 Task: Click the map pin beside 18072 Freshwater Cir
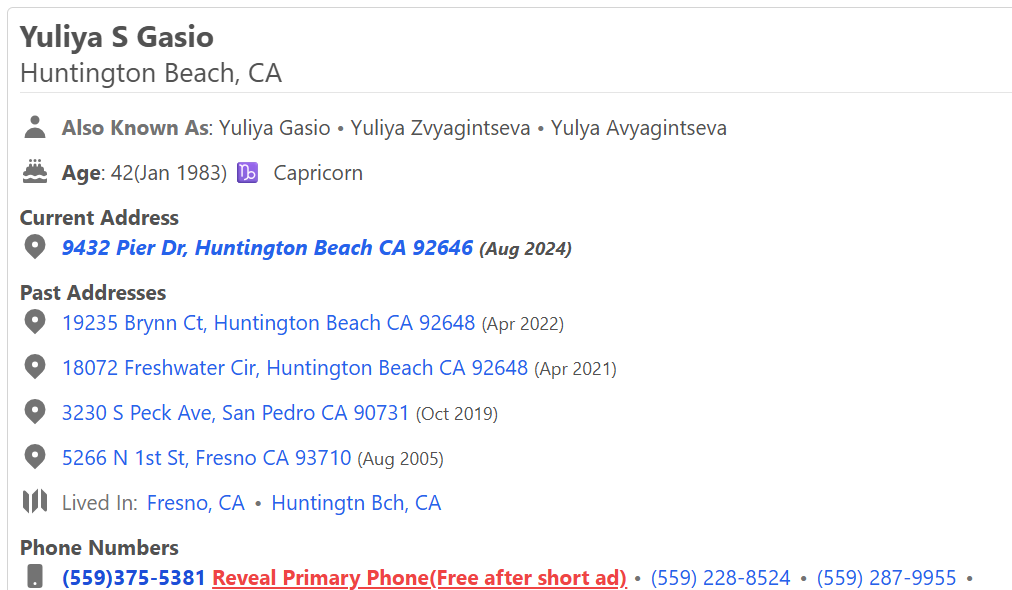coord(35,367)
